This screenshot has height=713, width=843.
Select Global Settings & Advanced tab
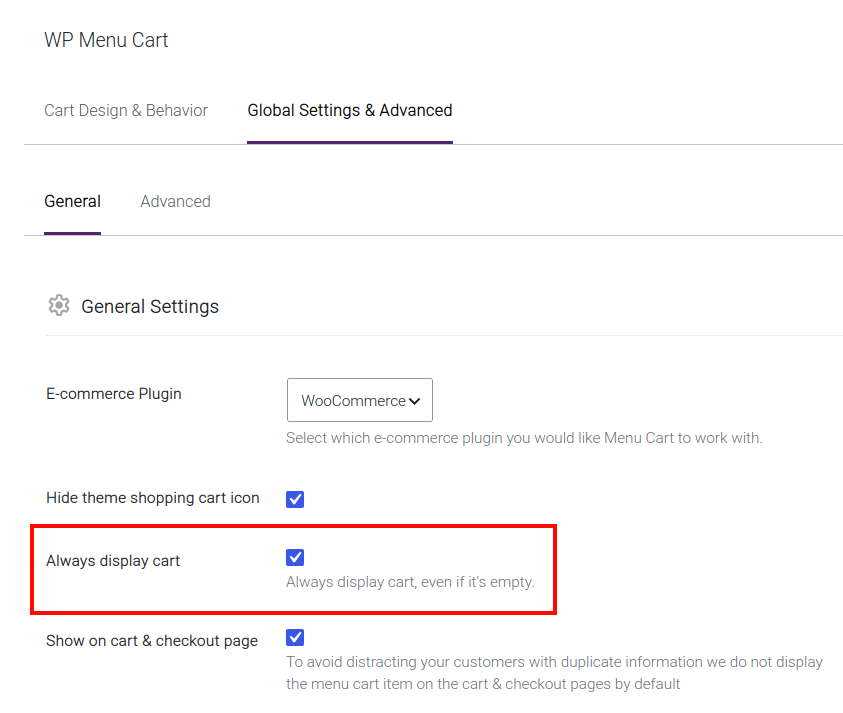pos(350,110)
